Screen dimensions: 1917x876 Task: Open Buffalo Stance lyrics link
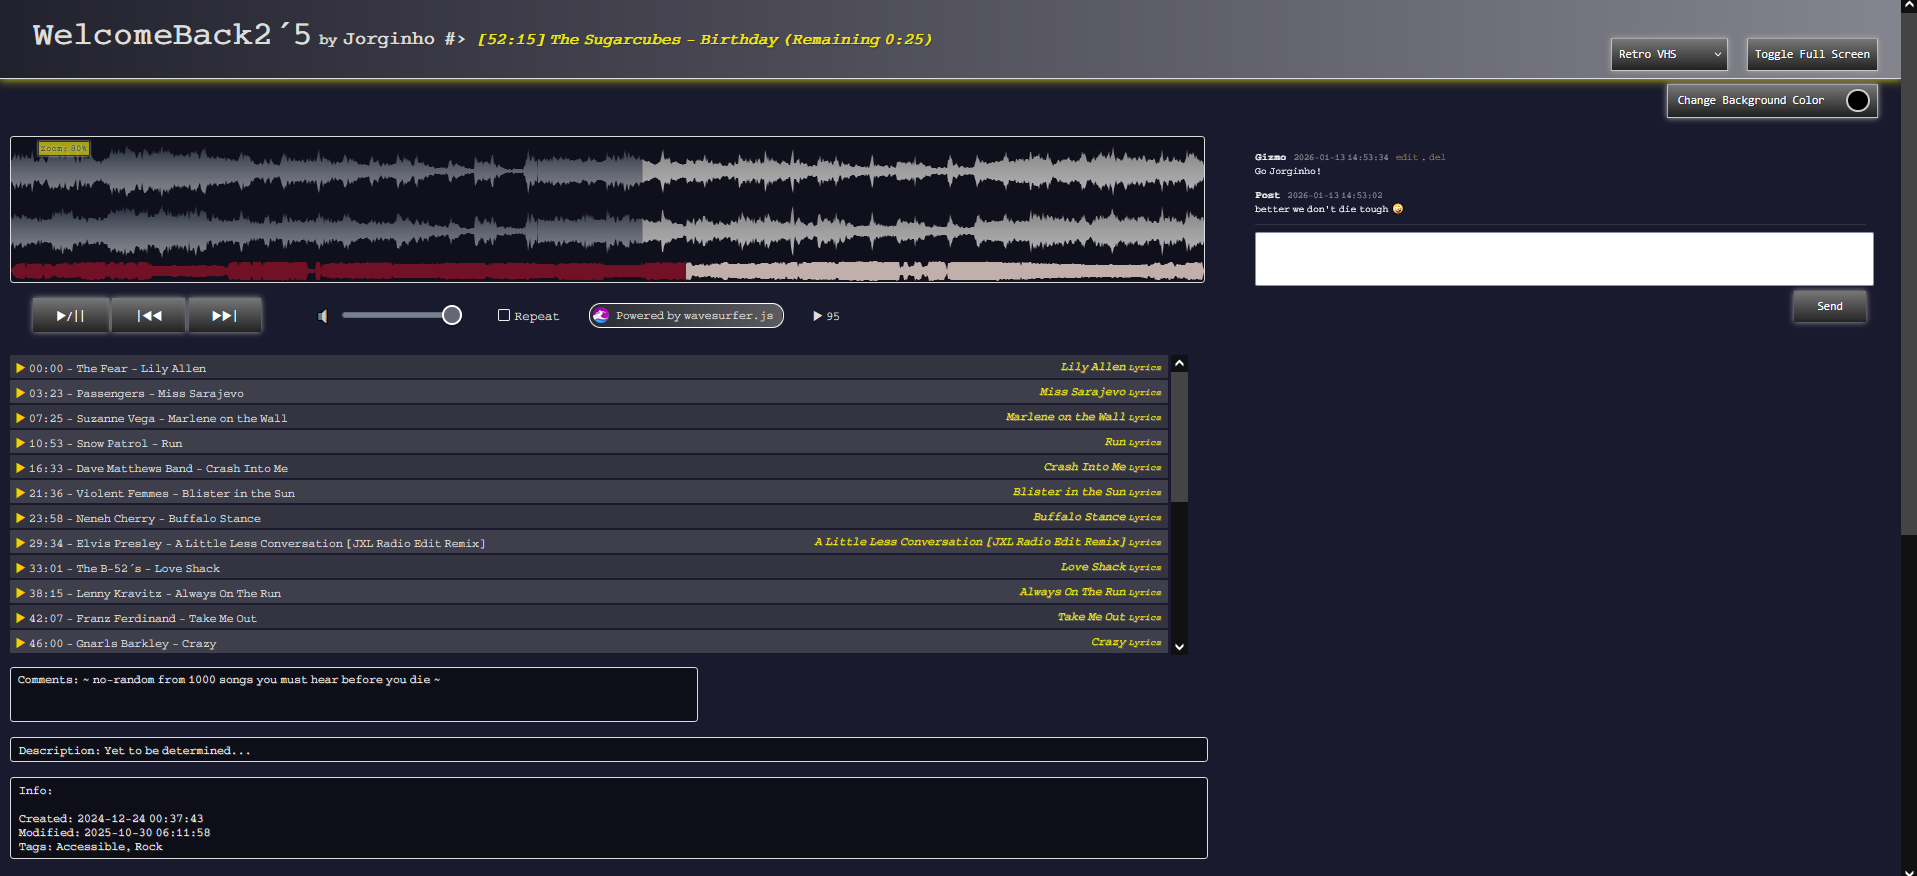pos(1144,518)
